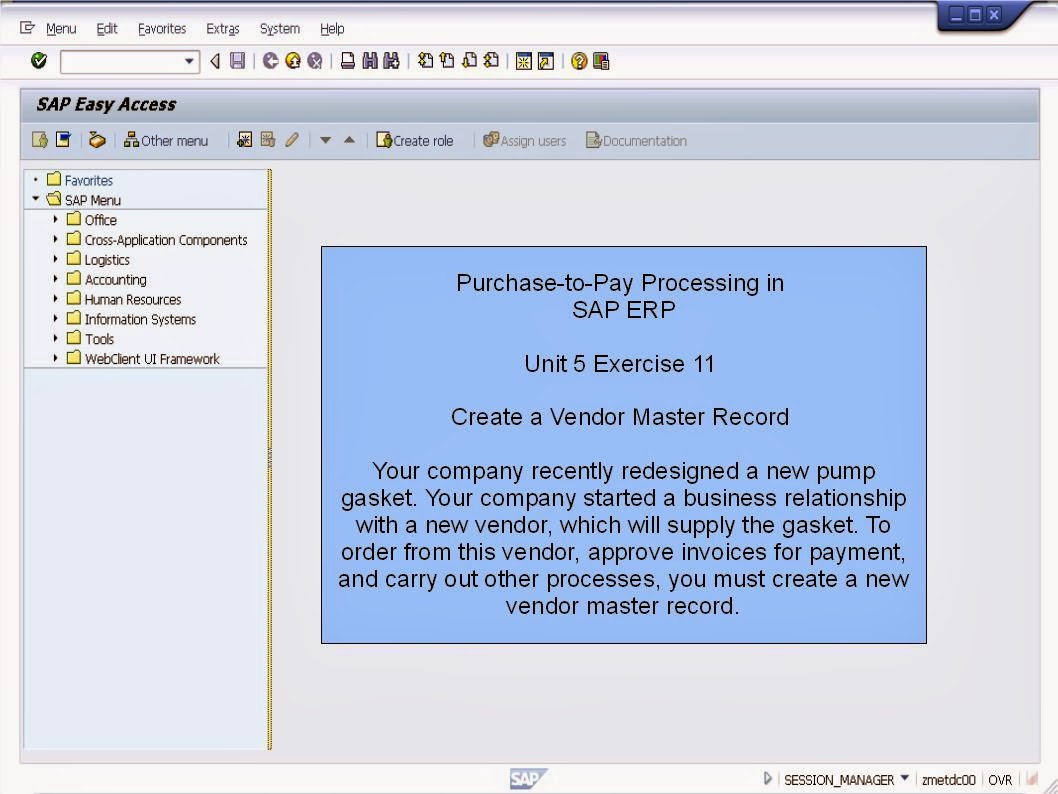Screen dimensions: 1058x794
Task: Select the Accounting tree item label
Action: click(x=115, y=279)
